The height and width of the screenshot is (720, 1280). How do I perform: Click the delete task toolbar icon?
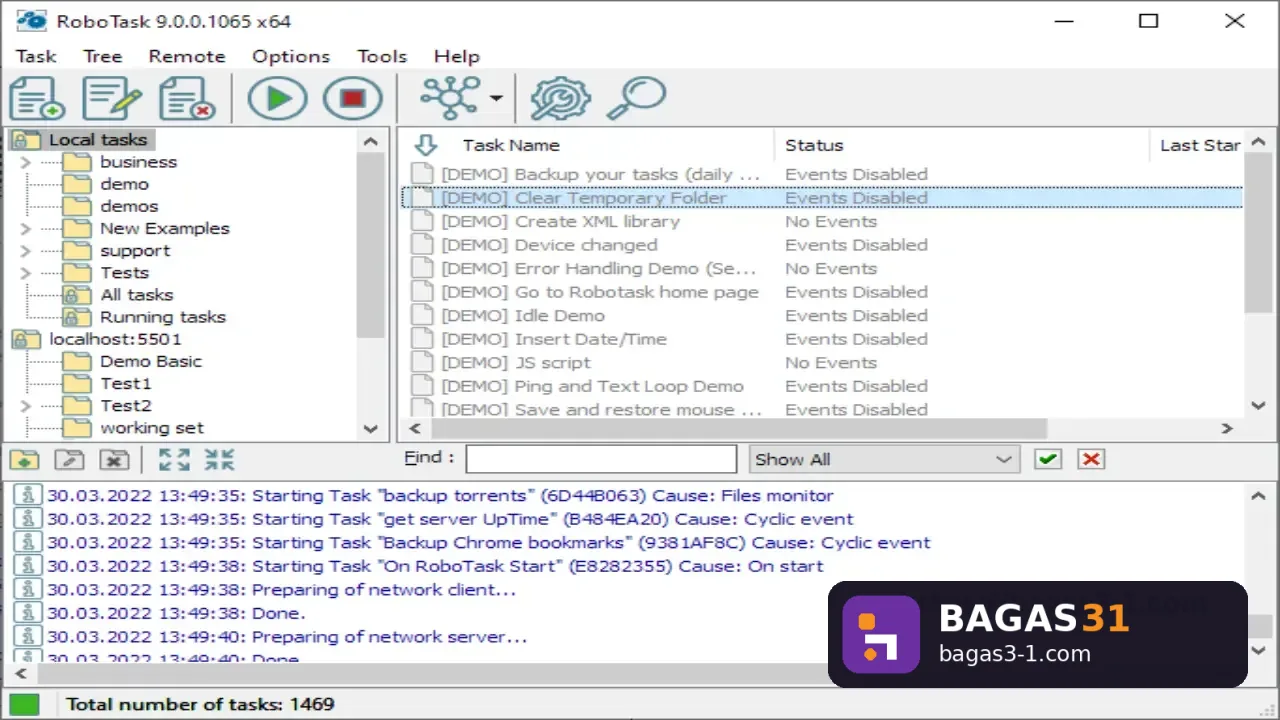point(187,98)
